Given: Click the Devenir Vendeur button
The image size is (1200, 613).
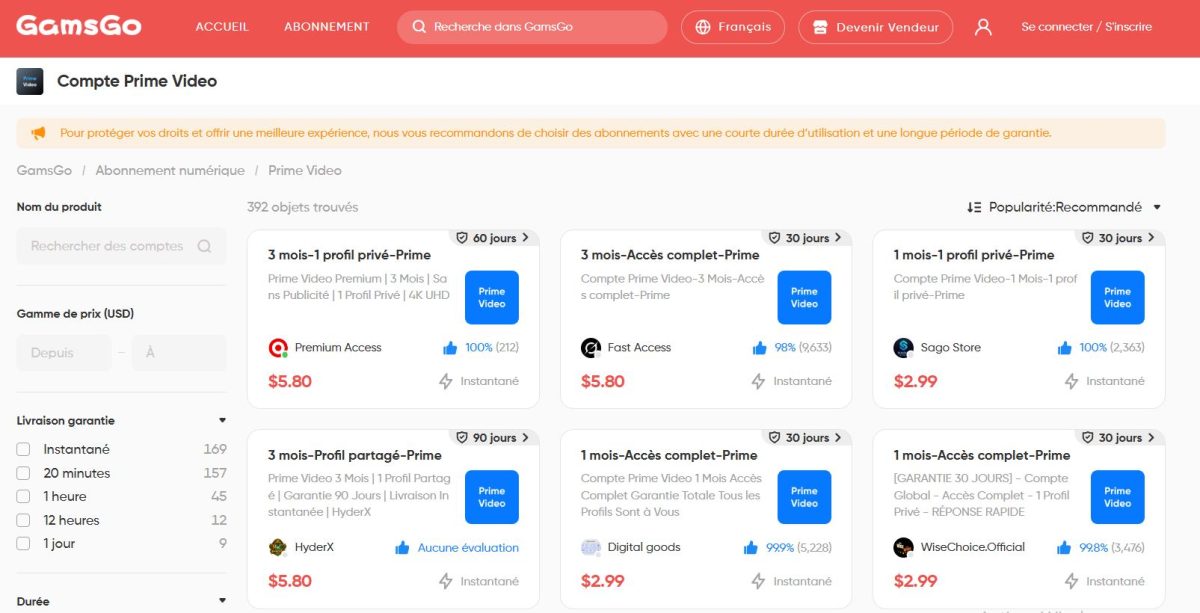Looking at the screenshot, I should pos(875,27).
